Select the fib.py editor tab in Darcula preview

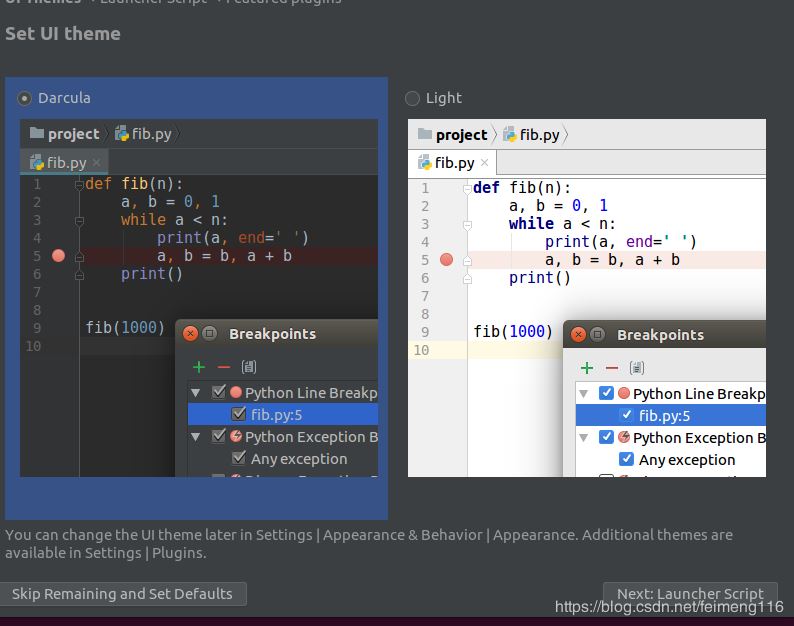click(x=58, y=162)
